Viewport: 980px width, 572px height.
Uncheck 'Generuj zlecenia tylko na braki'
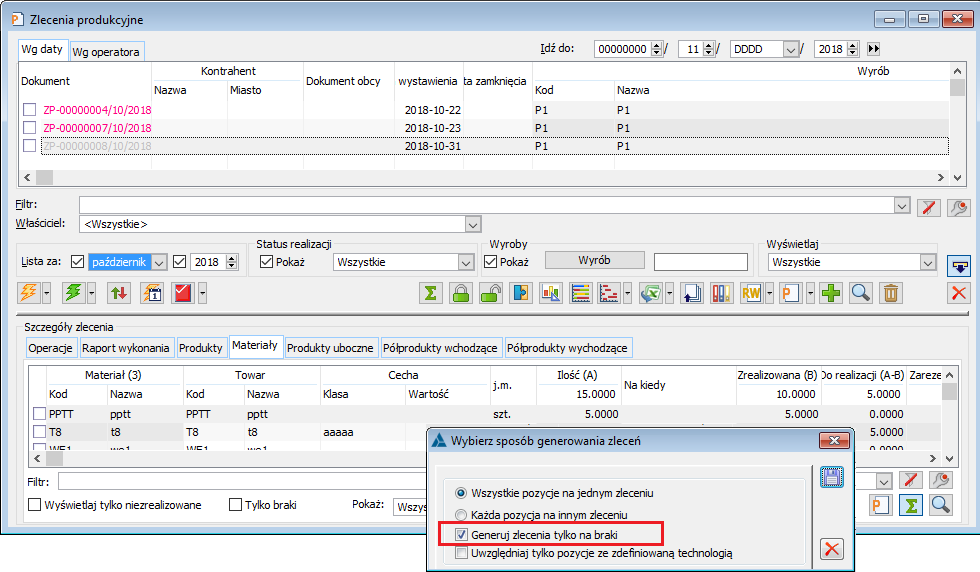click(x=461, y=535)
